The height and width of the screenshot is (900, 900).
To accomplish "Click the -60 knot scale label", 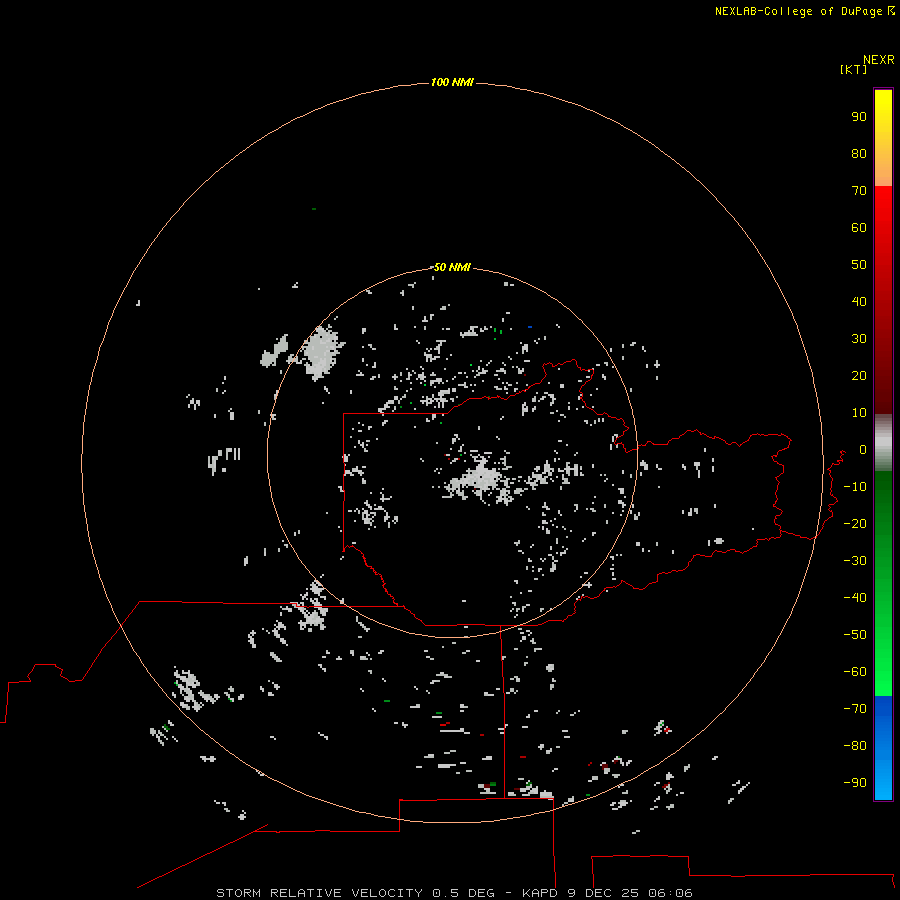I will (855, 672).
